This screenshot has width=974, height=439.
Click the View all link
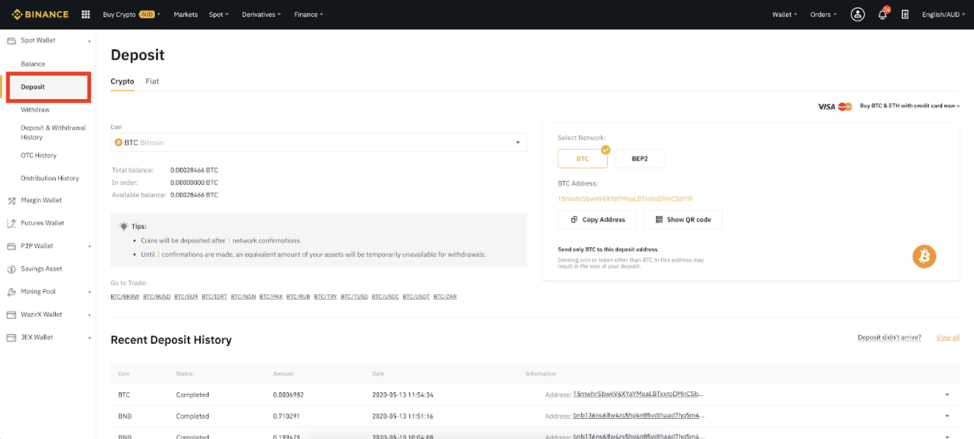tap(948, 337)
